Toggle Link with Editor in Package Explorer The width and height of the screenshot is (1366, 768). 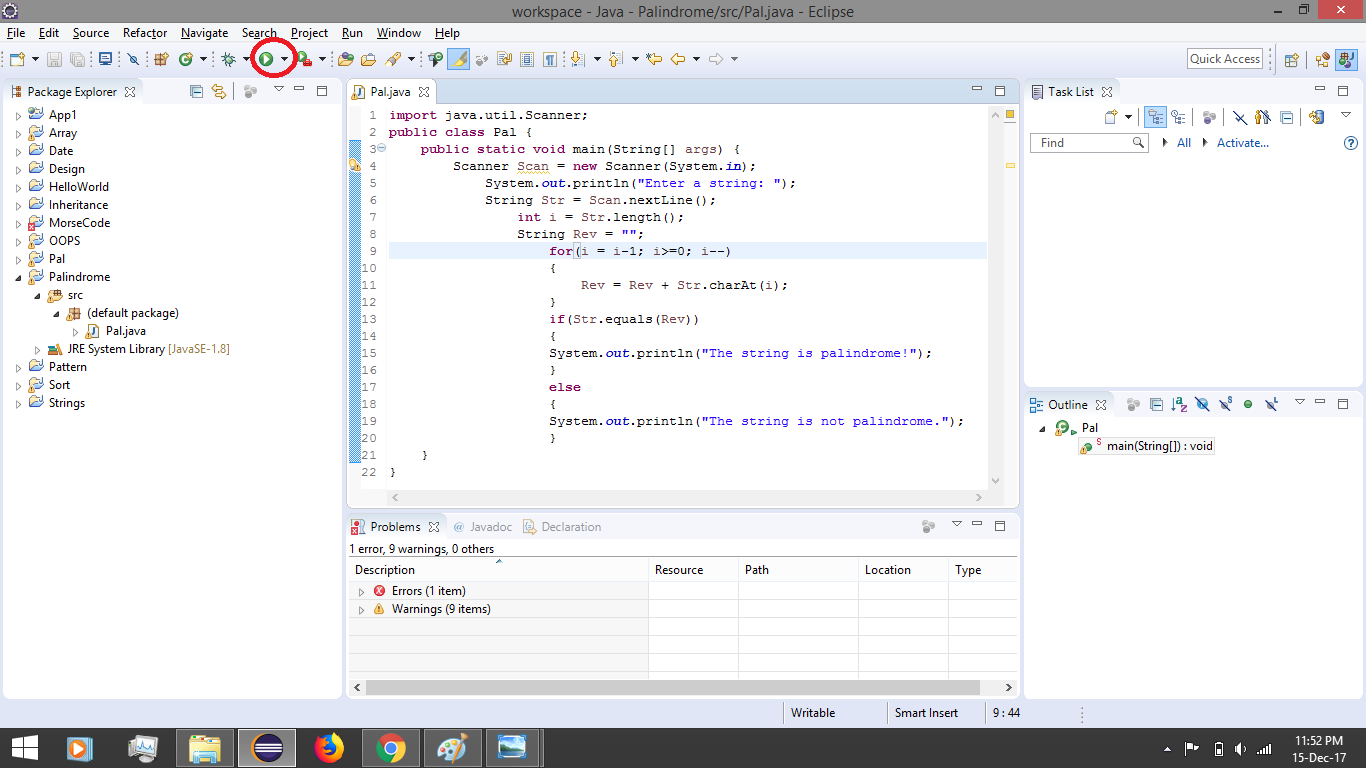coord(219,91)
